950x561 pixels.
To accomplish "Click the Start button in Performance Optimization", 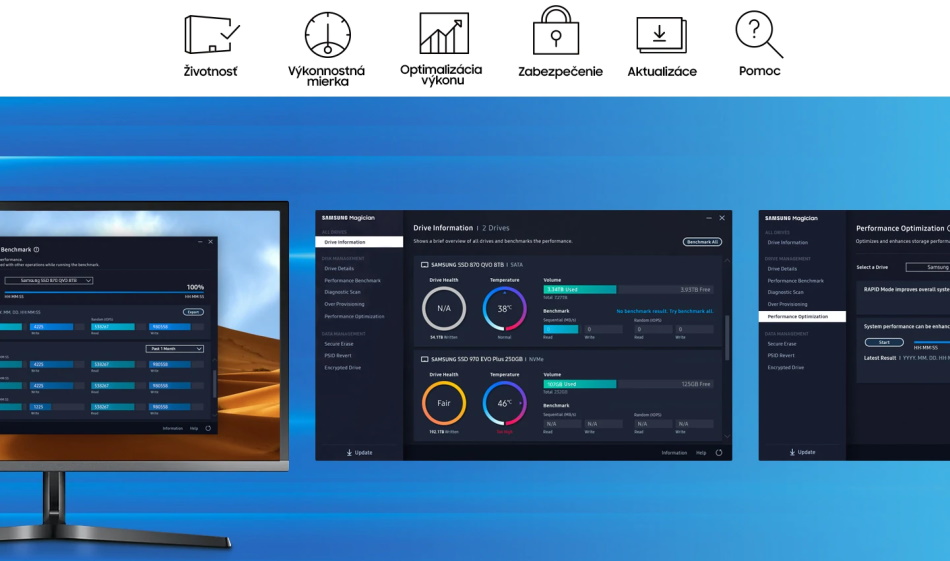I will pyautogui.click(x=884, y=342).
